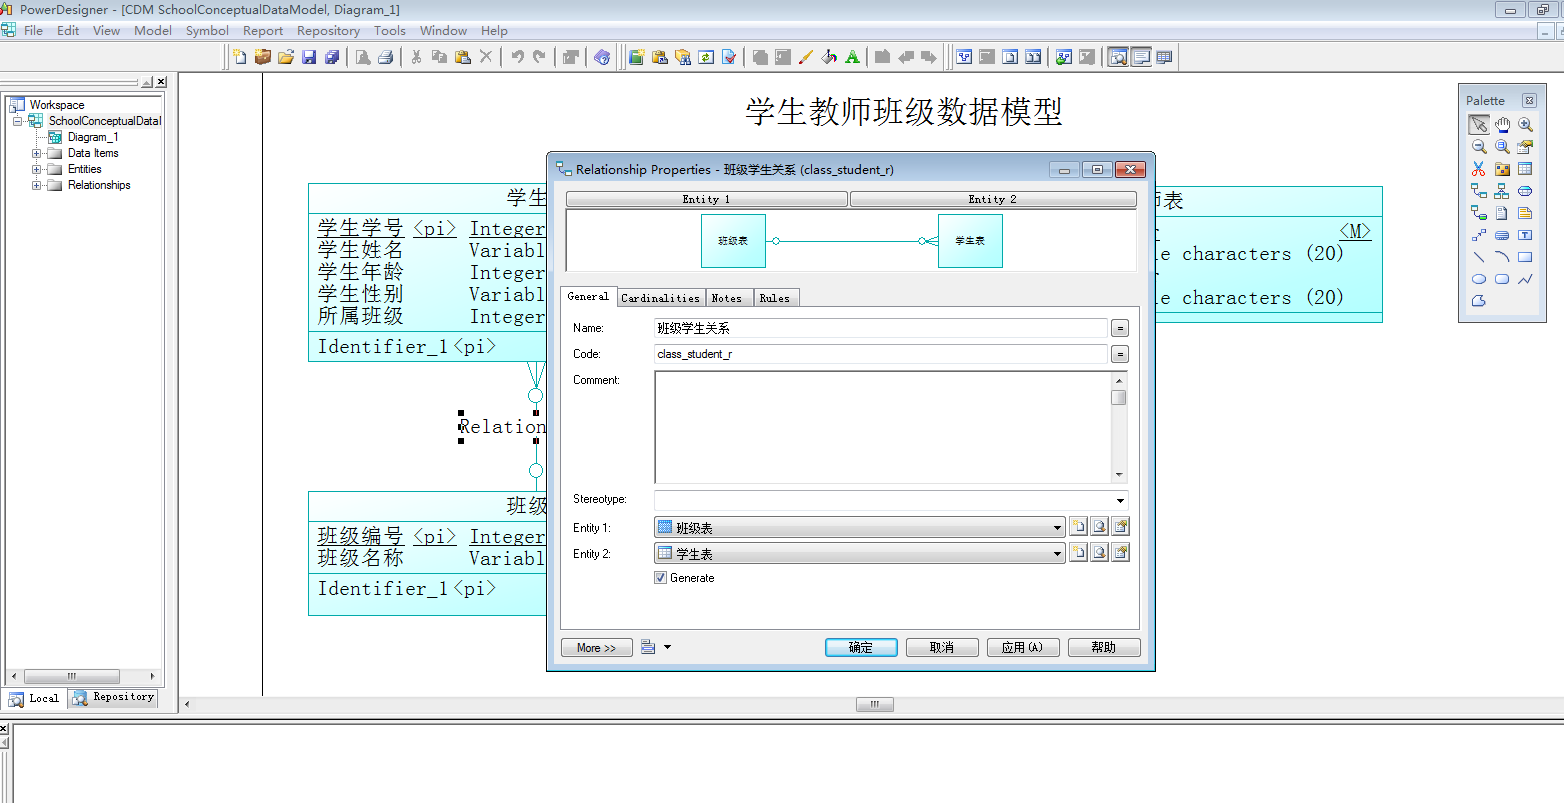Image resolution: width=1564 pixels, height=803 pixels.
Task: Select the Arc tool in the Palette
Action: [x=1502, y=257]
